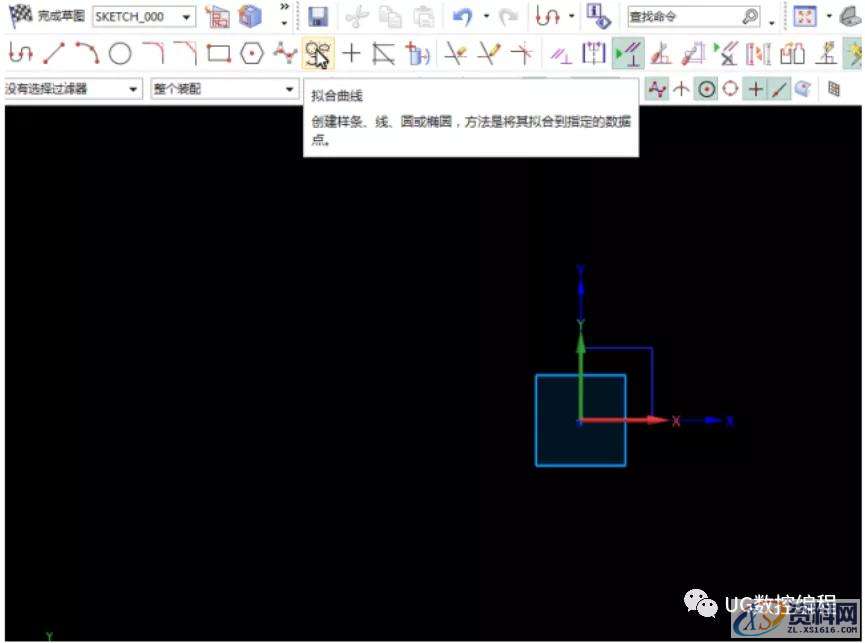Screen dimensions: 865x643
Task: Activate the Fit Curve tool
Action: point(318,54)
